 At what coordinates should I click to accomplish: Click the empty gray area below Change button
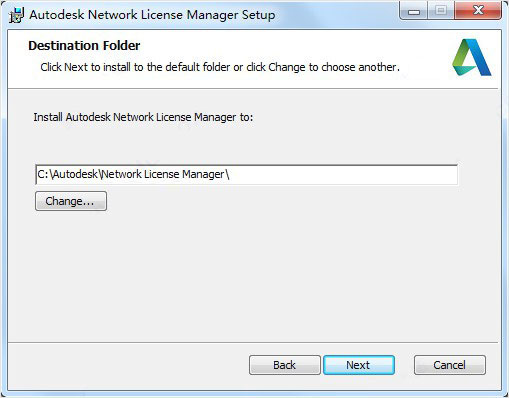click(233, 273)
